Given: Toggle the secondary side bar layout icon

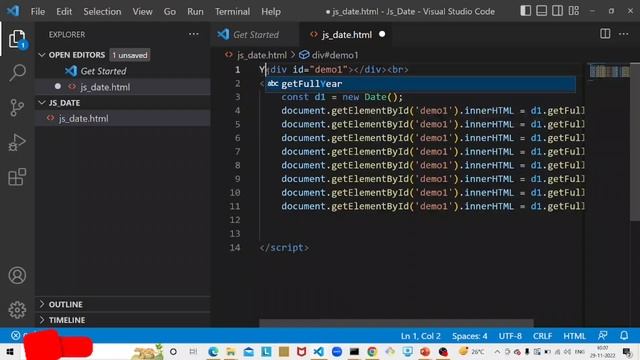Looking at the screenshot, I should point(558,11).
